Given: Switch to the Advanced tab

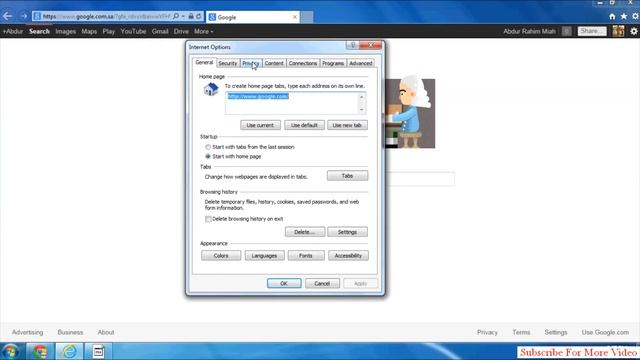Looking at the screenshot, I should pos(361,63).
